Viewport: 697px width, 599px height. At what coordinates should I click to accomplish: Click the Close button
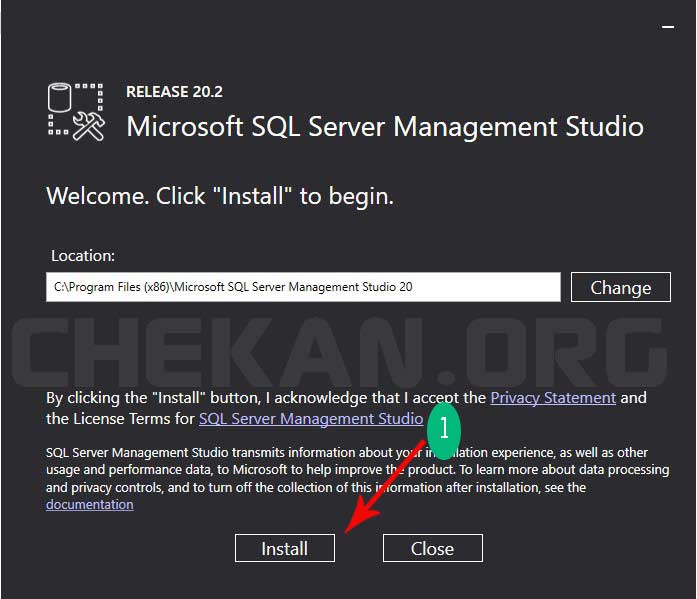tap(433, 548)
